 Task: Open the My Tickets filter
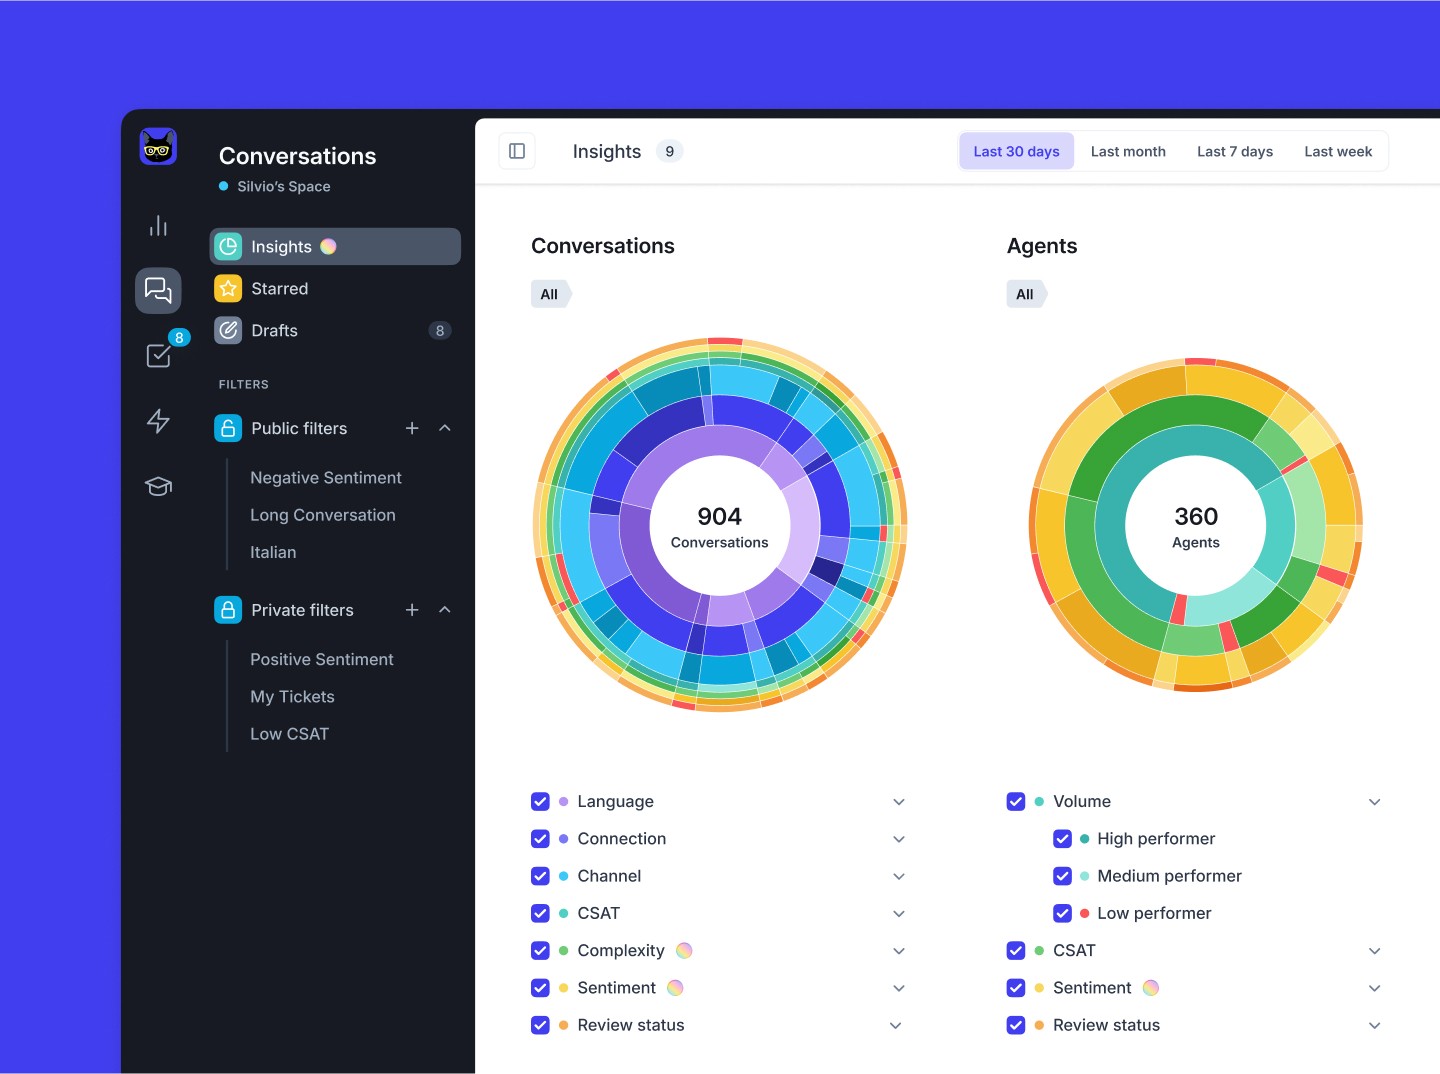(292, 697)
